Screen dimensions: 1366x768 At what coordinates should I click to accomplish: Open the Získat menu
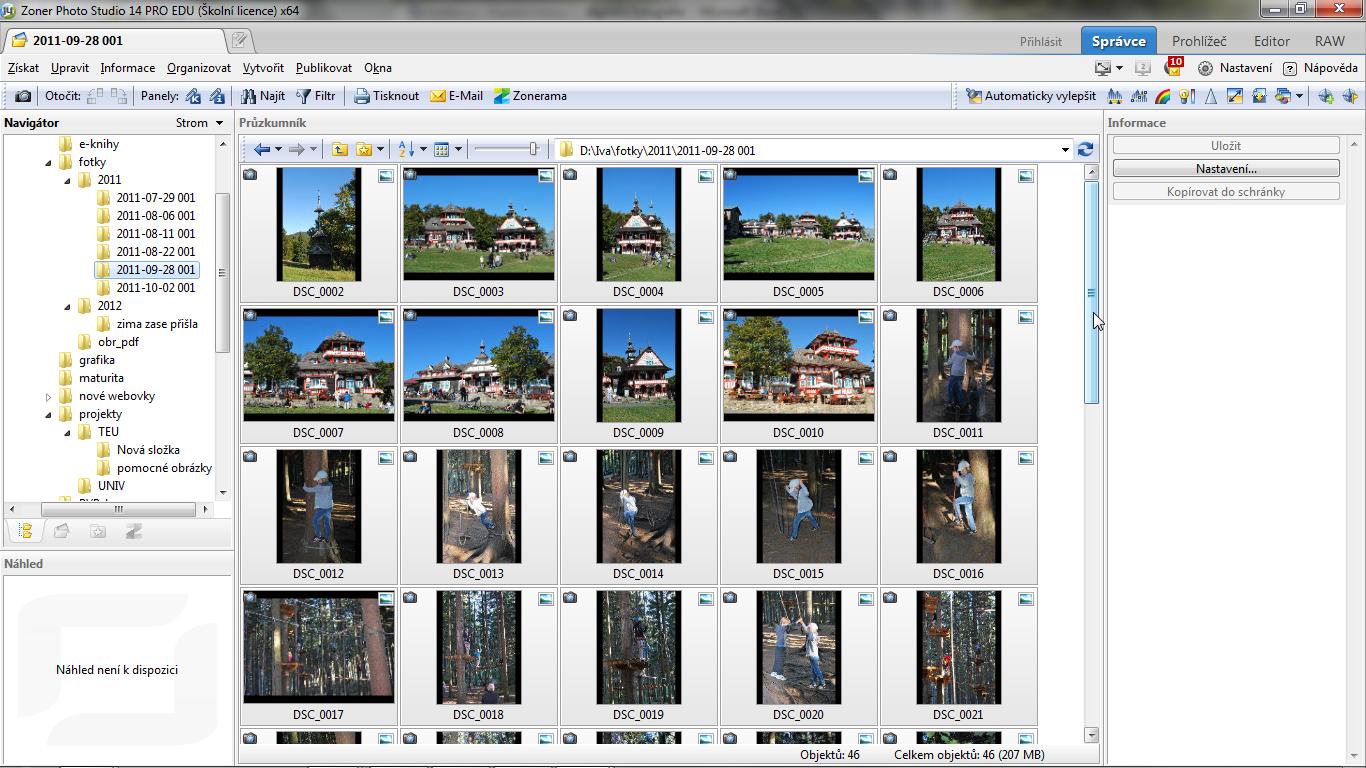point(23,68)
